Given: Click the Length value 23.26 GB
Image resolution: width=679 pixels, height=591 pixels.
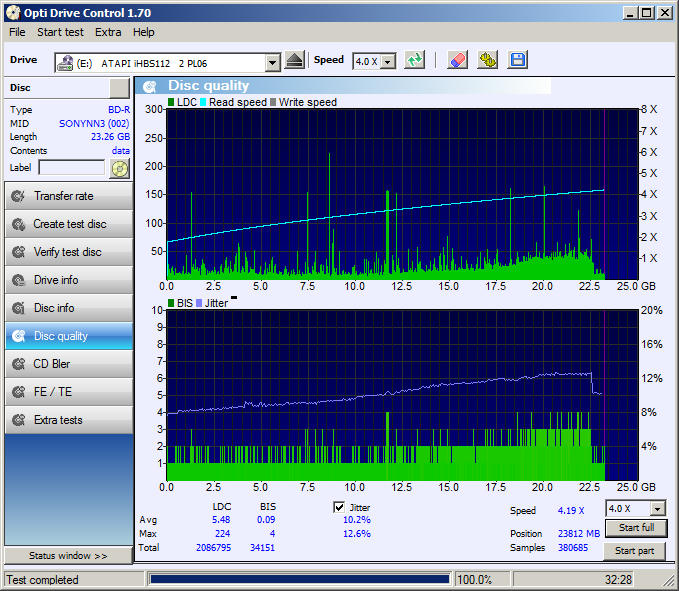Looking at the screenshot, I should click(110, 137).
